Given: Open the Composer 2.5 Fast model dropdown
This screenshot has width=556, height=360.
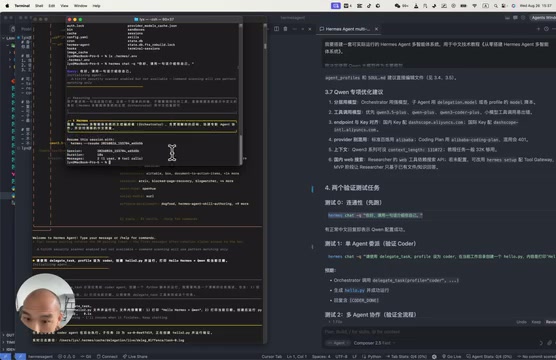Looking at the screenshot, I should (374, 343).
